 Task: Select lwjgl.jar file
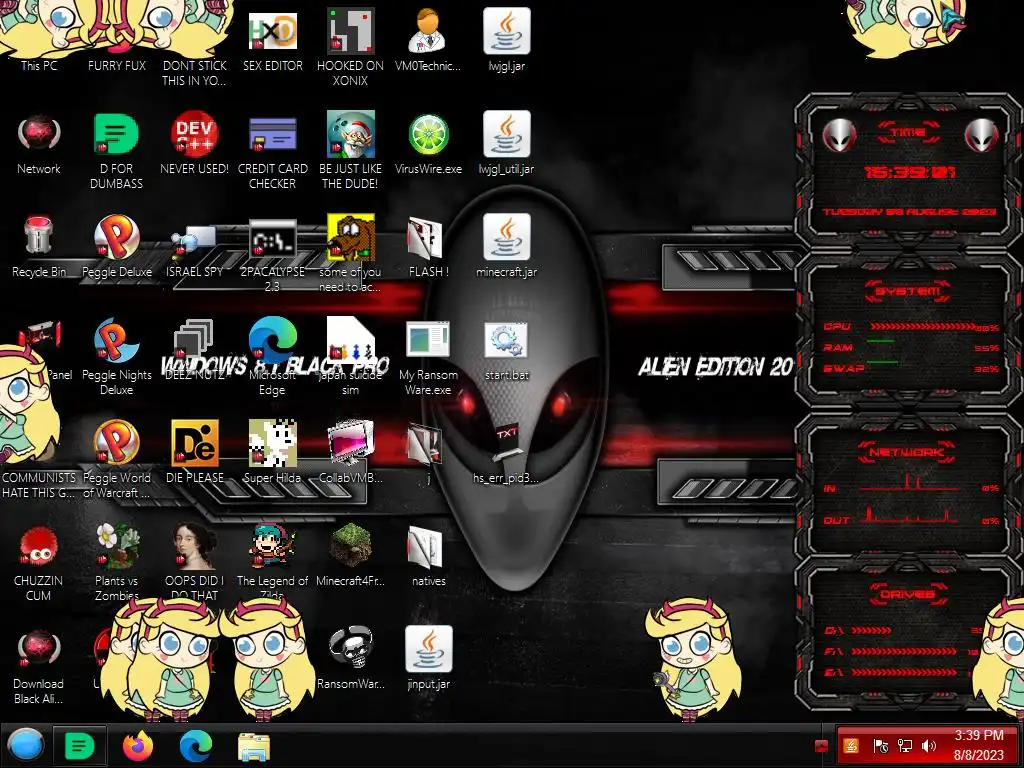point(506,39)
